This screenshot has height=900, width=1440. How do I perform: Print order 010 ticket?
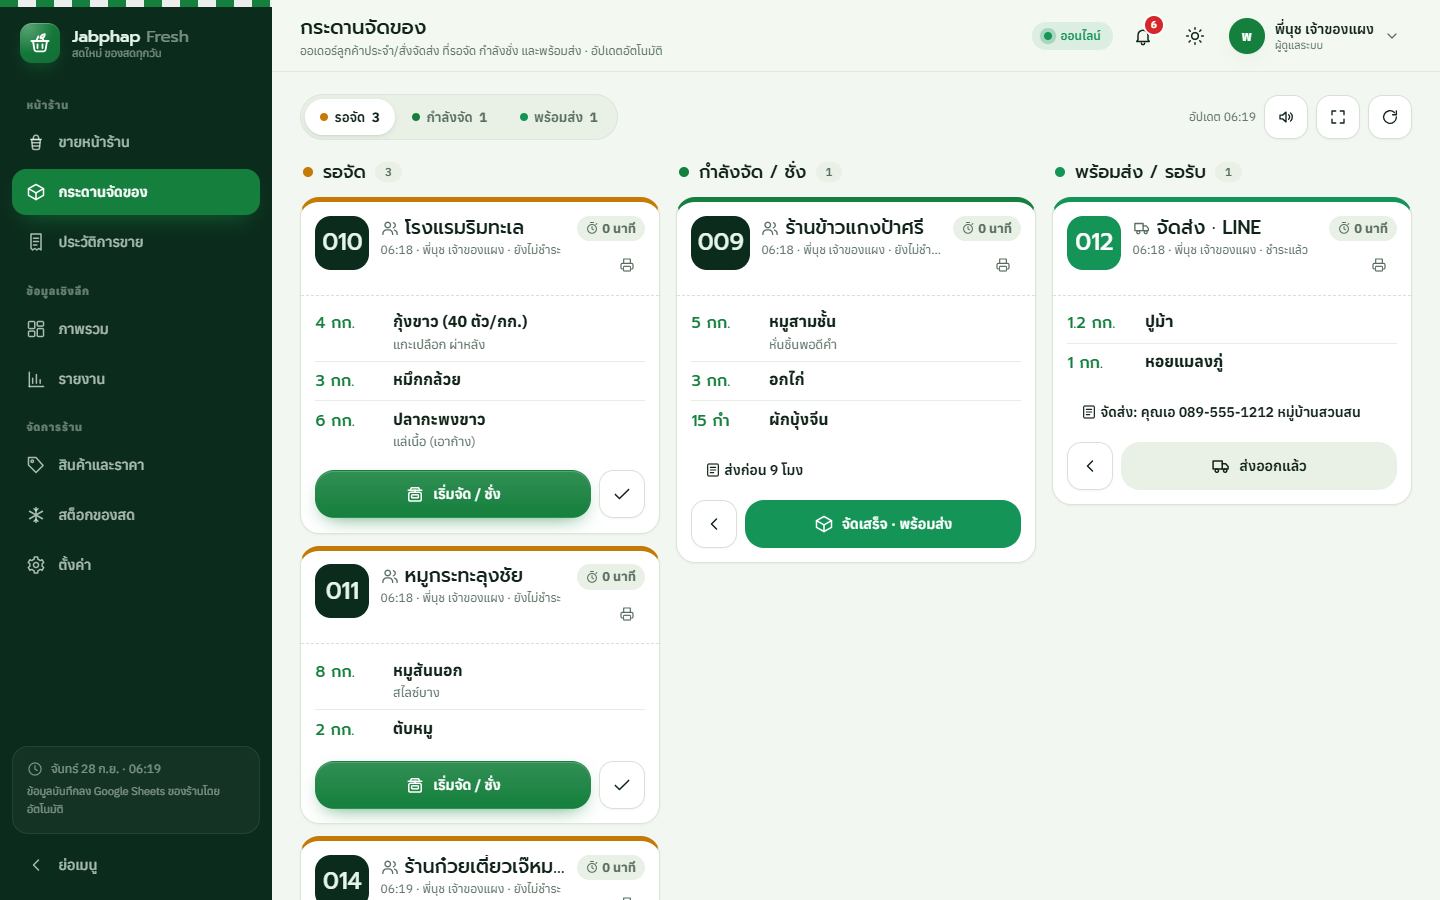point(627,265)
